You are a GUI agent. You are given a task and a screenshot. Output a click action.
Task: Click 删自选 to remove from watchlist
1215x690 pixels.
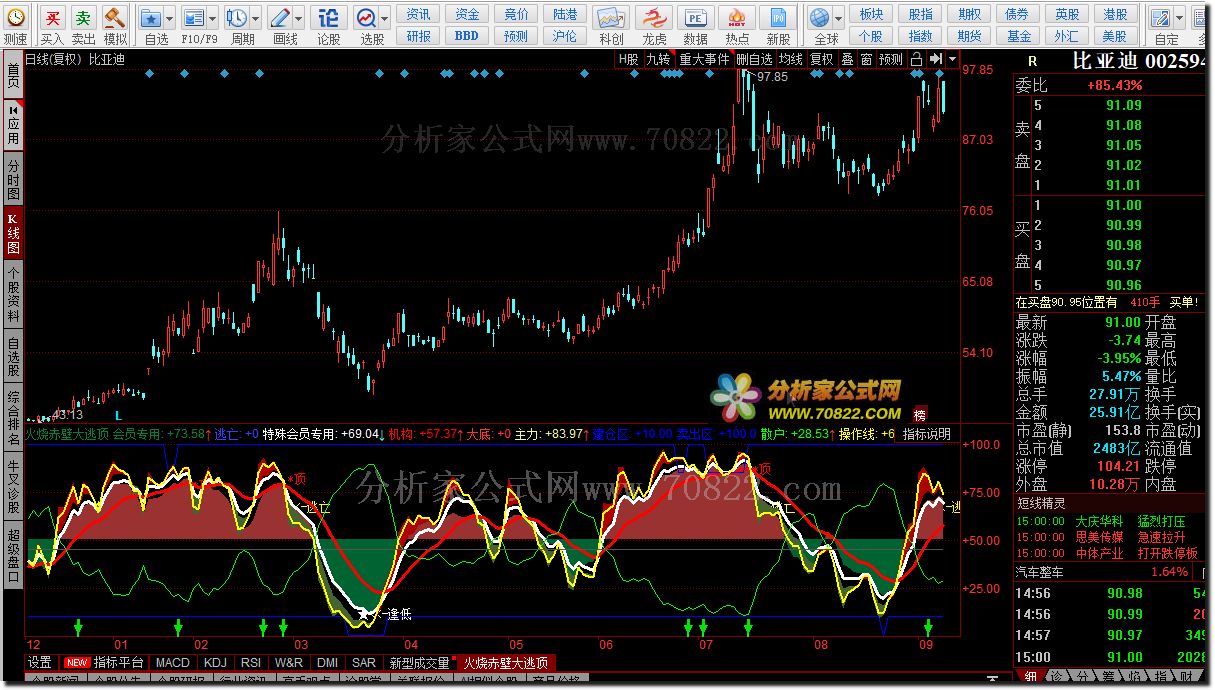755,59
